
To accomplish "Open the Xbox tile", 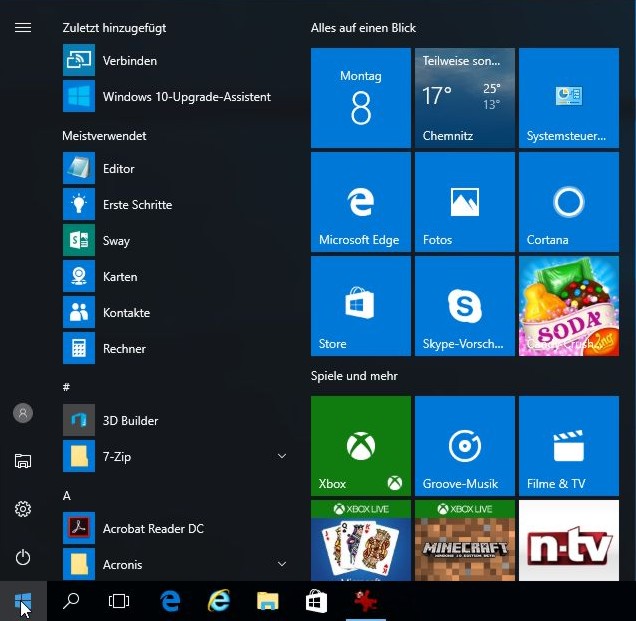I will pos(361,446).
